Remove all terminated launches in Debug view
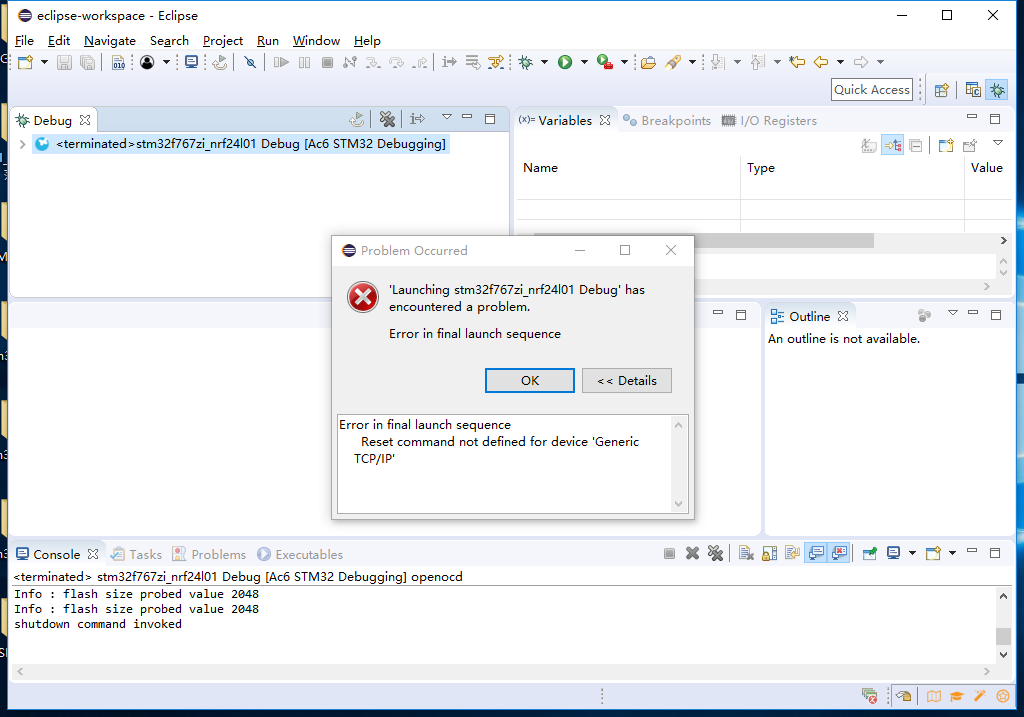1024x717 pixels. point(387,120)
